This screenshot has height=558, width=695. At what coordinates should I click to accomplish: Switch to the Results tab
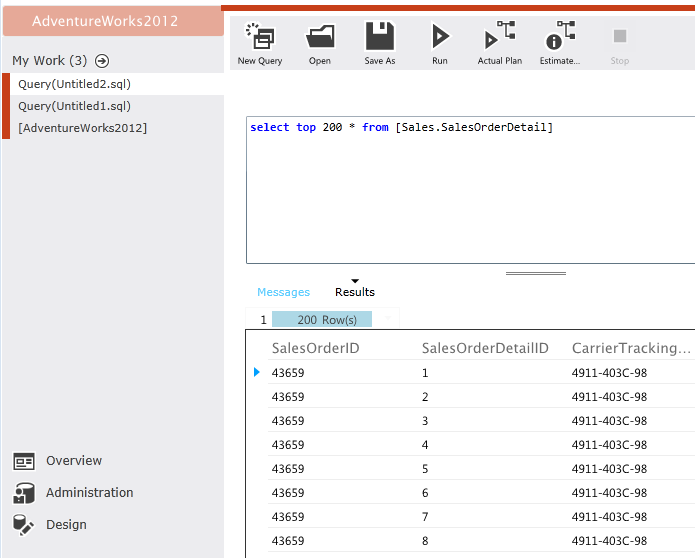[x=355, y=292]
